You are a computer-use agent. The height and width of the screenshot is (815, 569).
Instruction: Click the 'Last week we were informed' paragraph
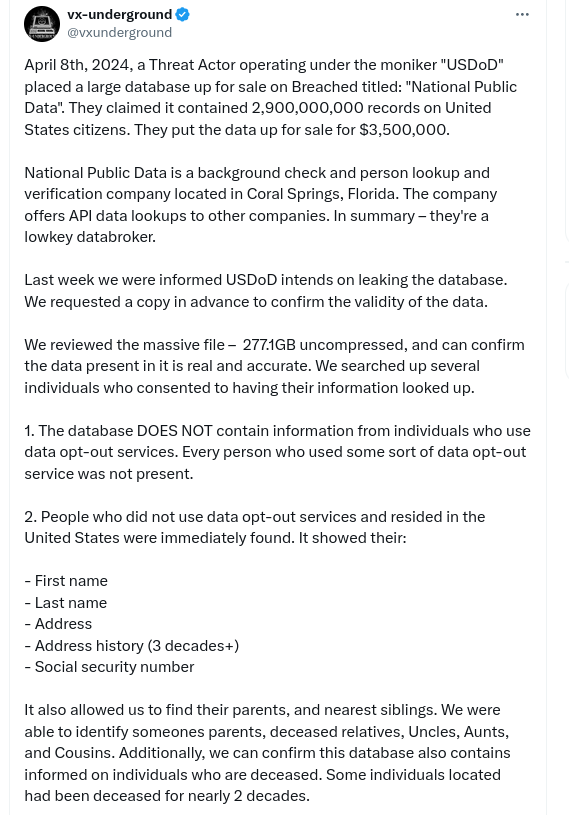click(266, 291)
